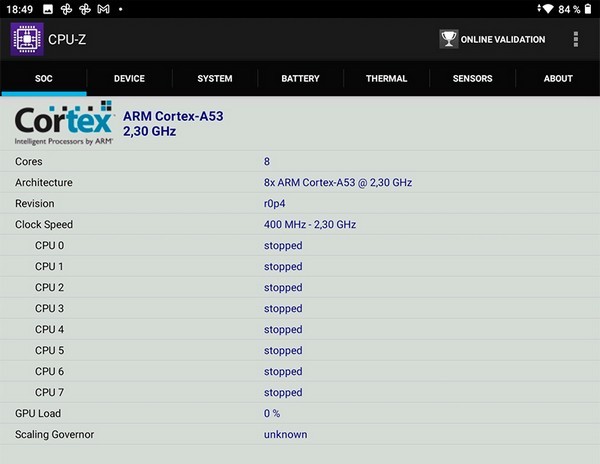
Task: Tap the battery icon in status bar
Action: 590,9
